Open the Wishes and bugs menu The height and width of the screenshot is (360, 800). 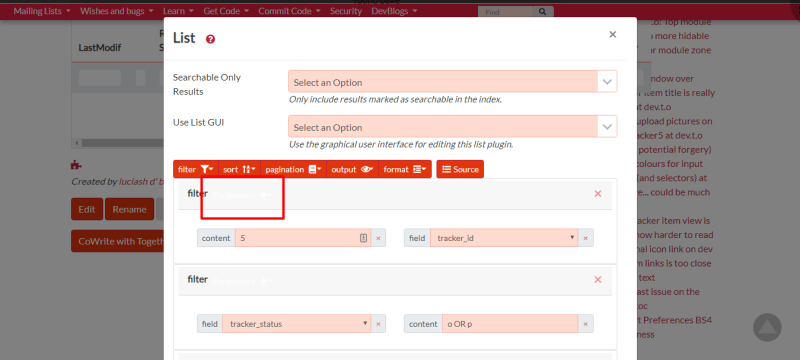pyautogui.click(x=117, y=11)
